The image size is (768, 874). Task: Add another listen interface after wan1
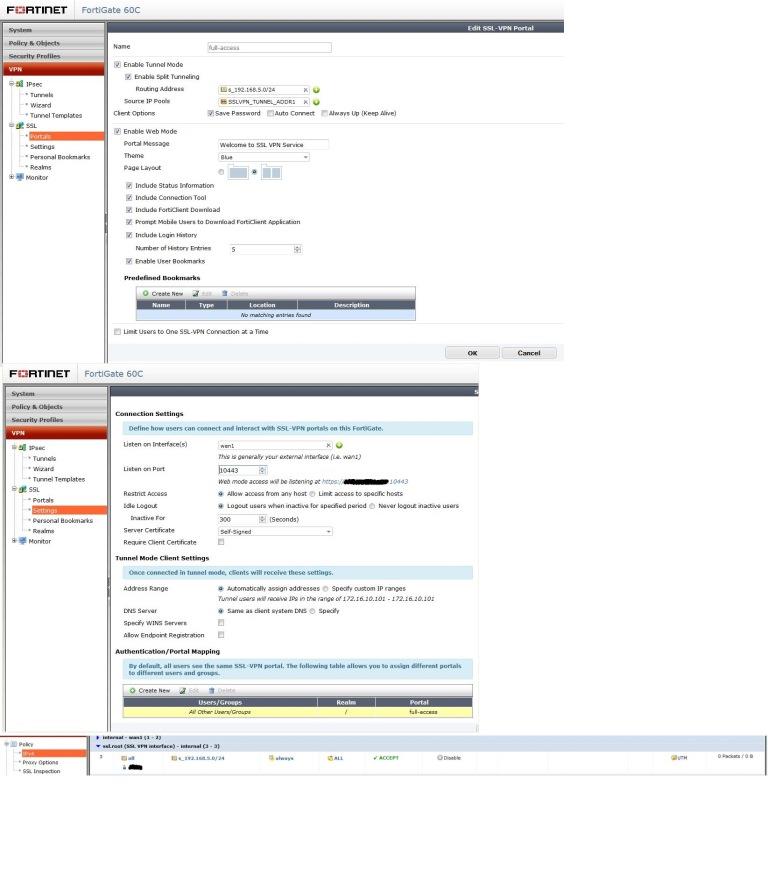tap(339, 445)
